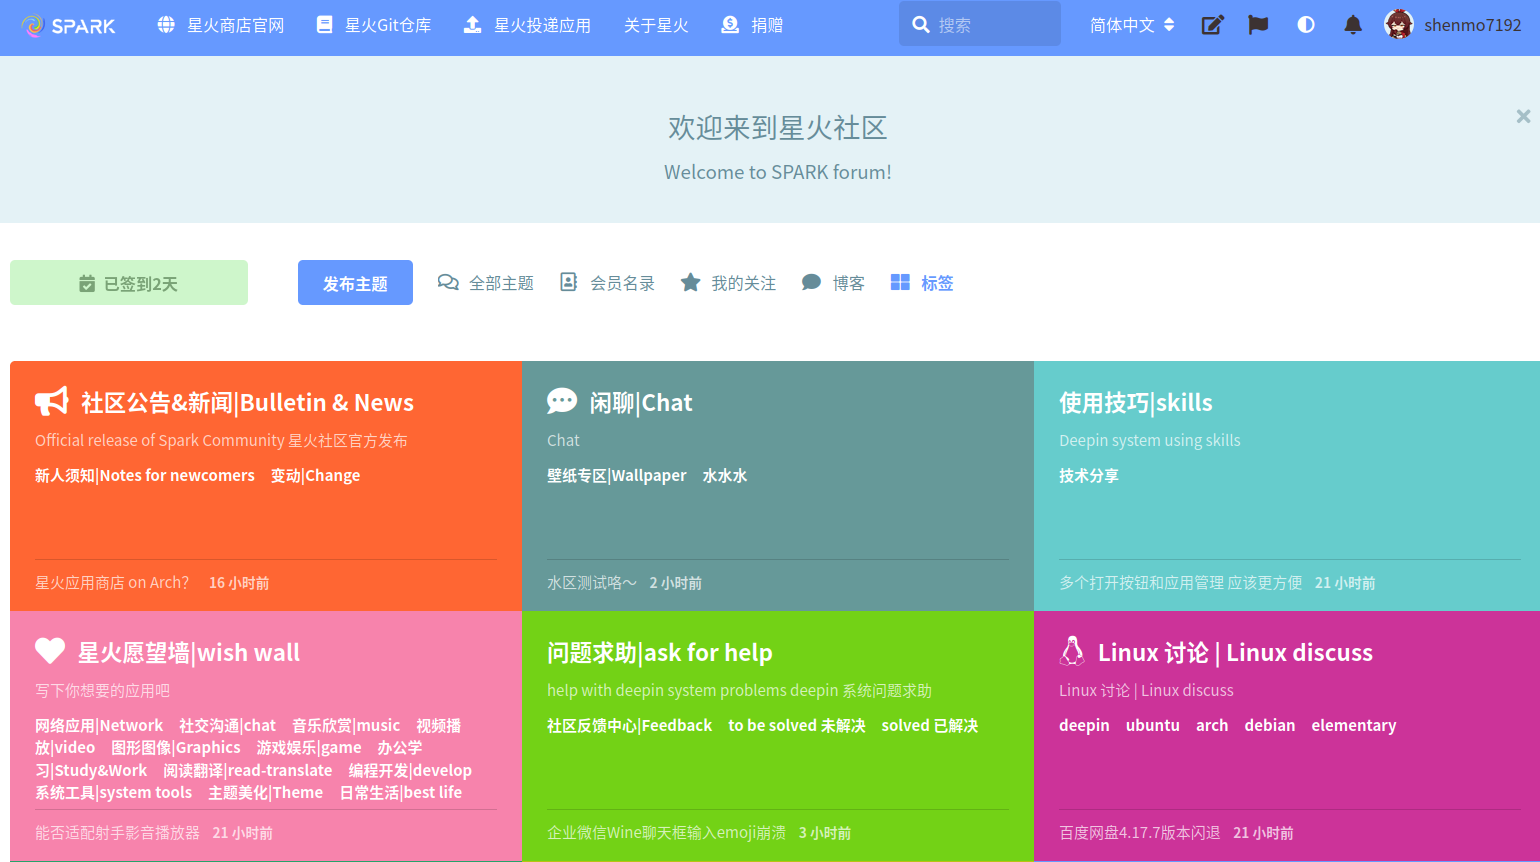Click the Linux penguin icon
Viewport: 1540px width, 862px height.
pos(1072,652)
